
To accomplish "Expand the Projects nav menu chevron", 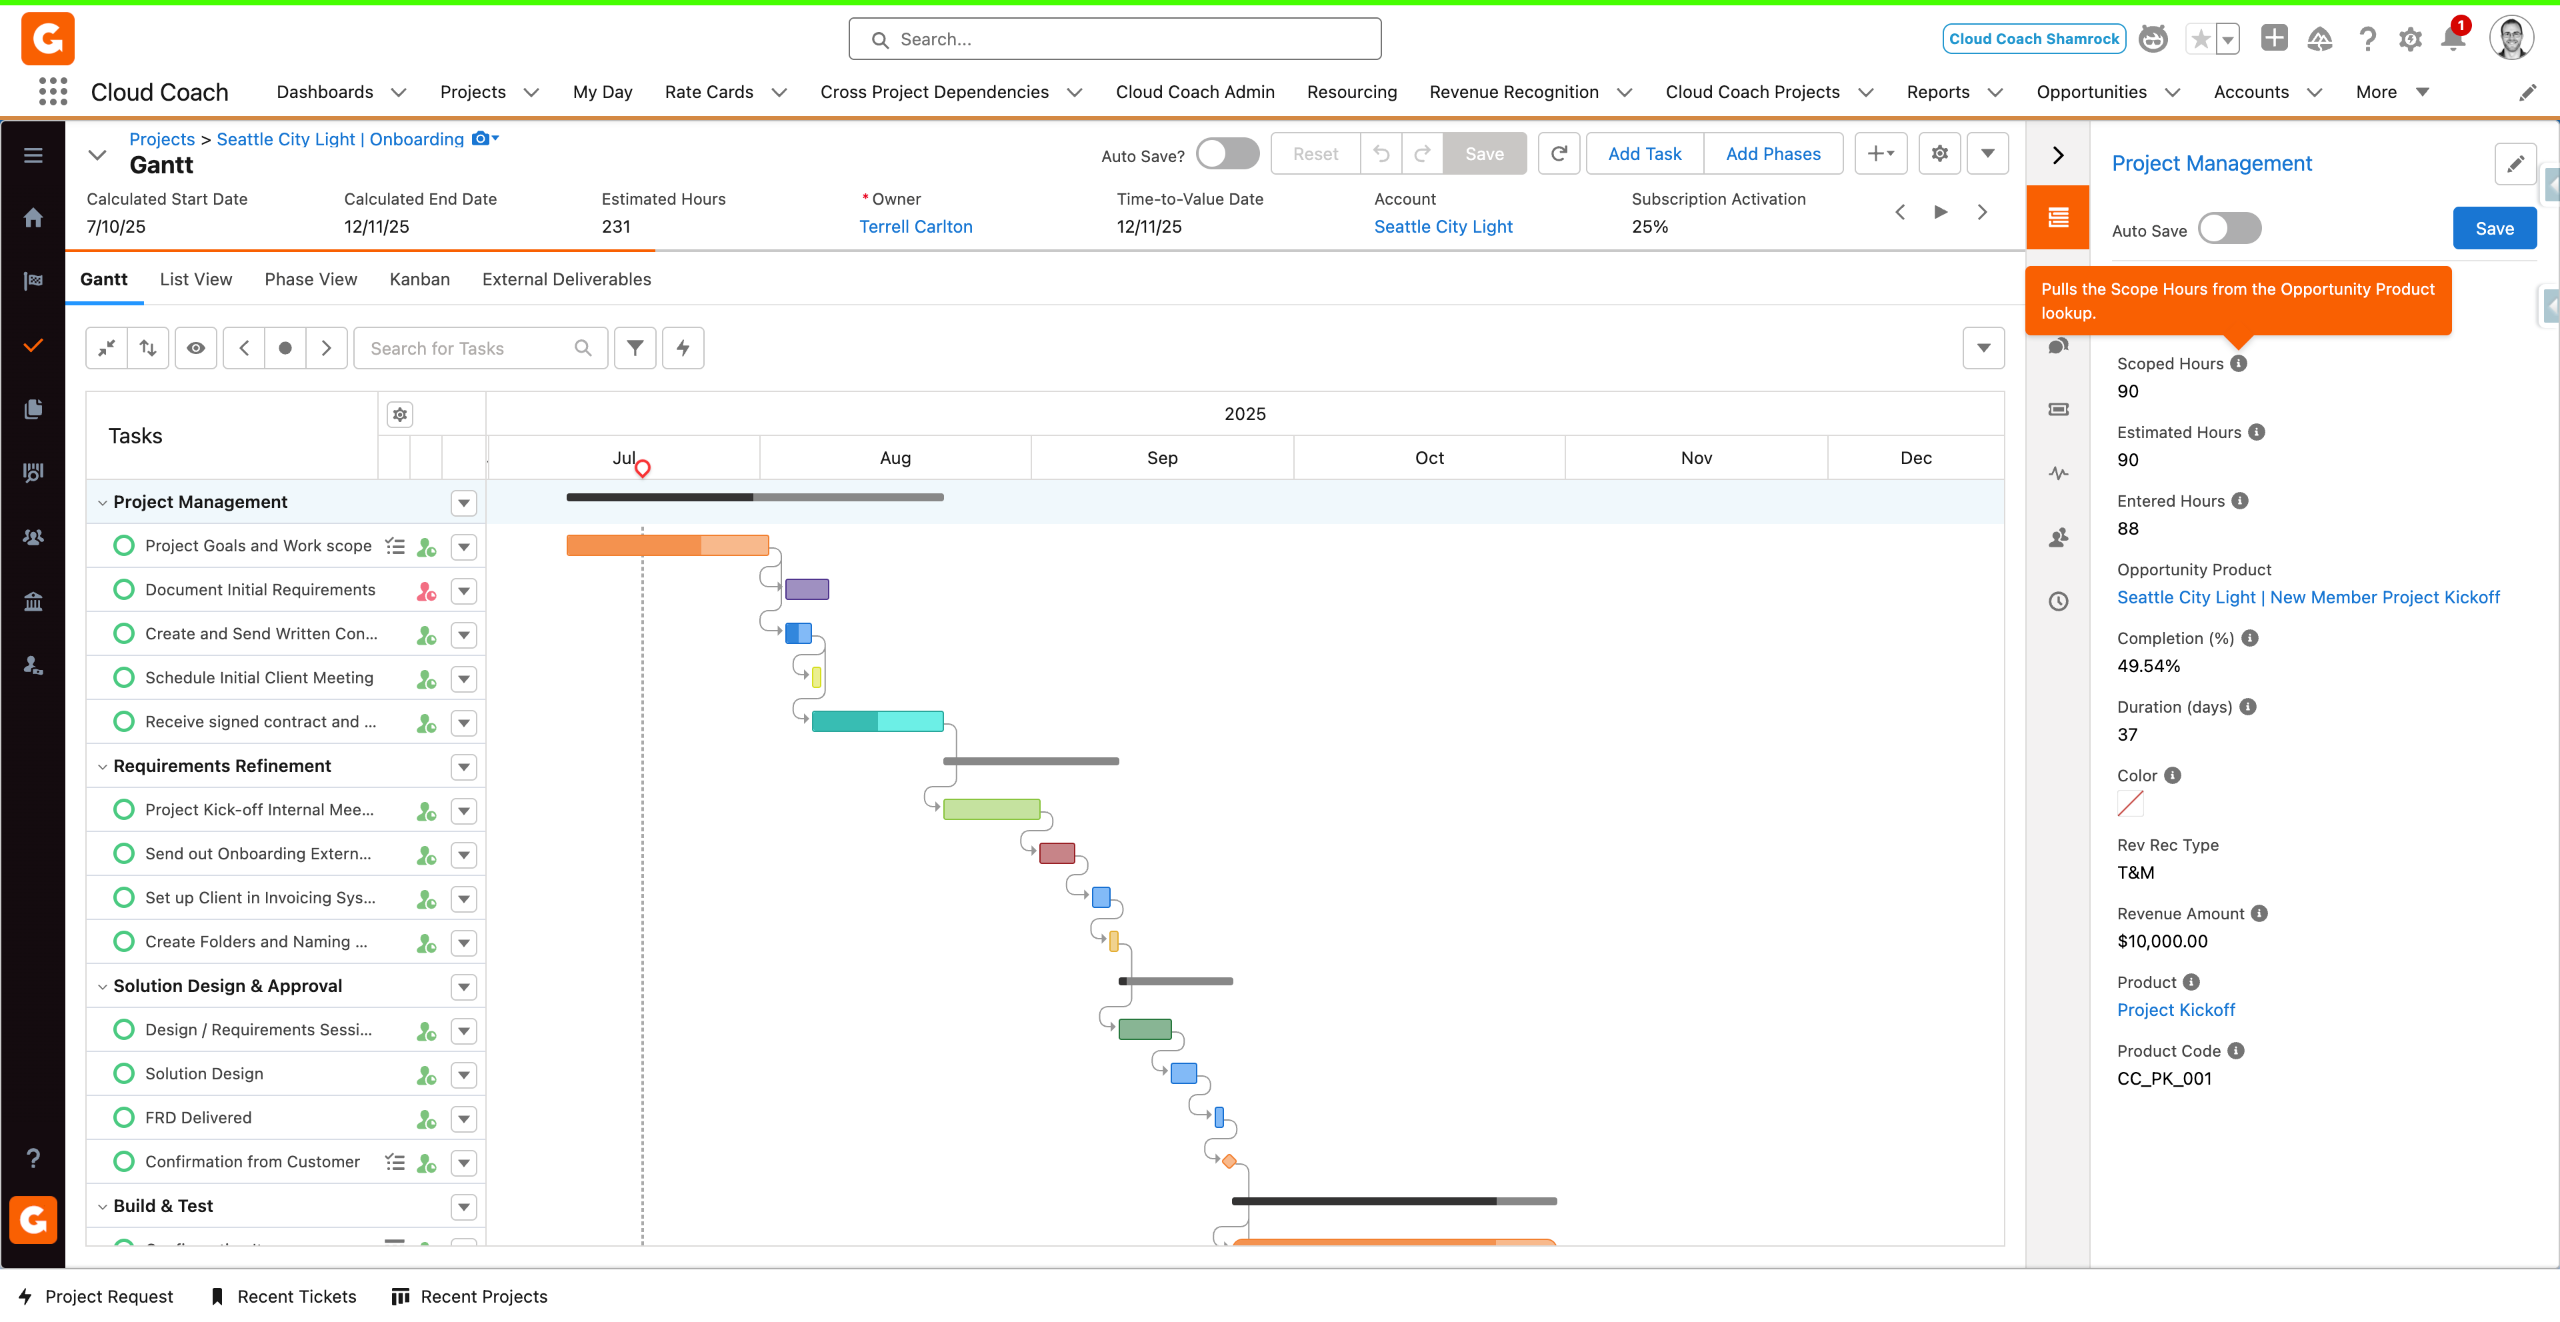I will pyautogui.click(x=531, y=93).
